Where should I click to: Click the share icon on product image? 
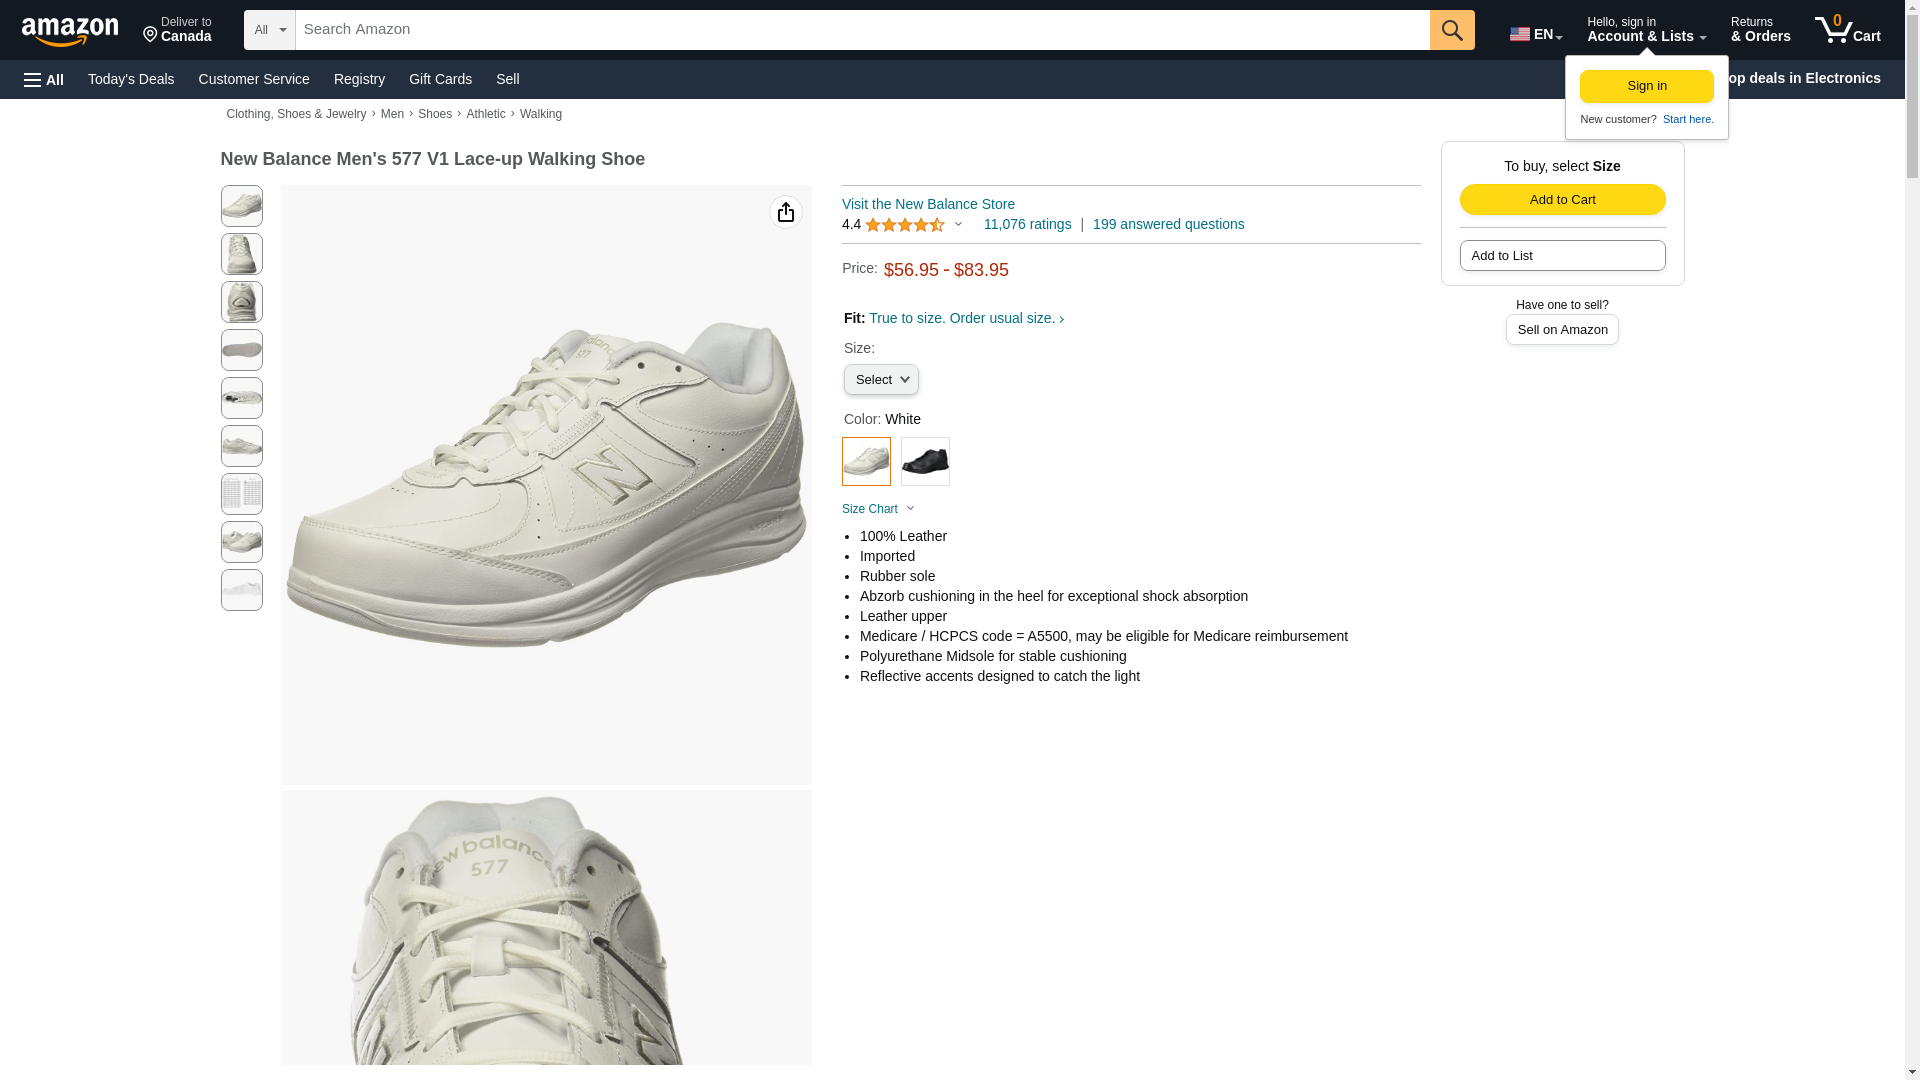click(x=785, y=212)
